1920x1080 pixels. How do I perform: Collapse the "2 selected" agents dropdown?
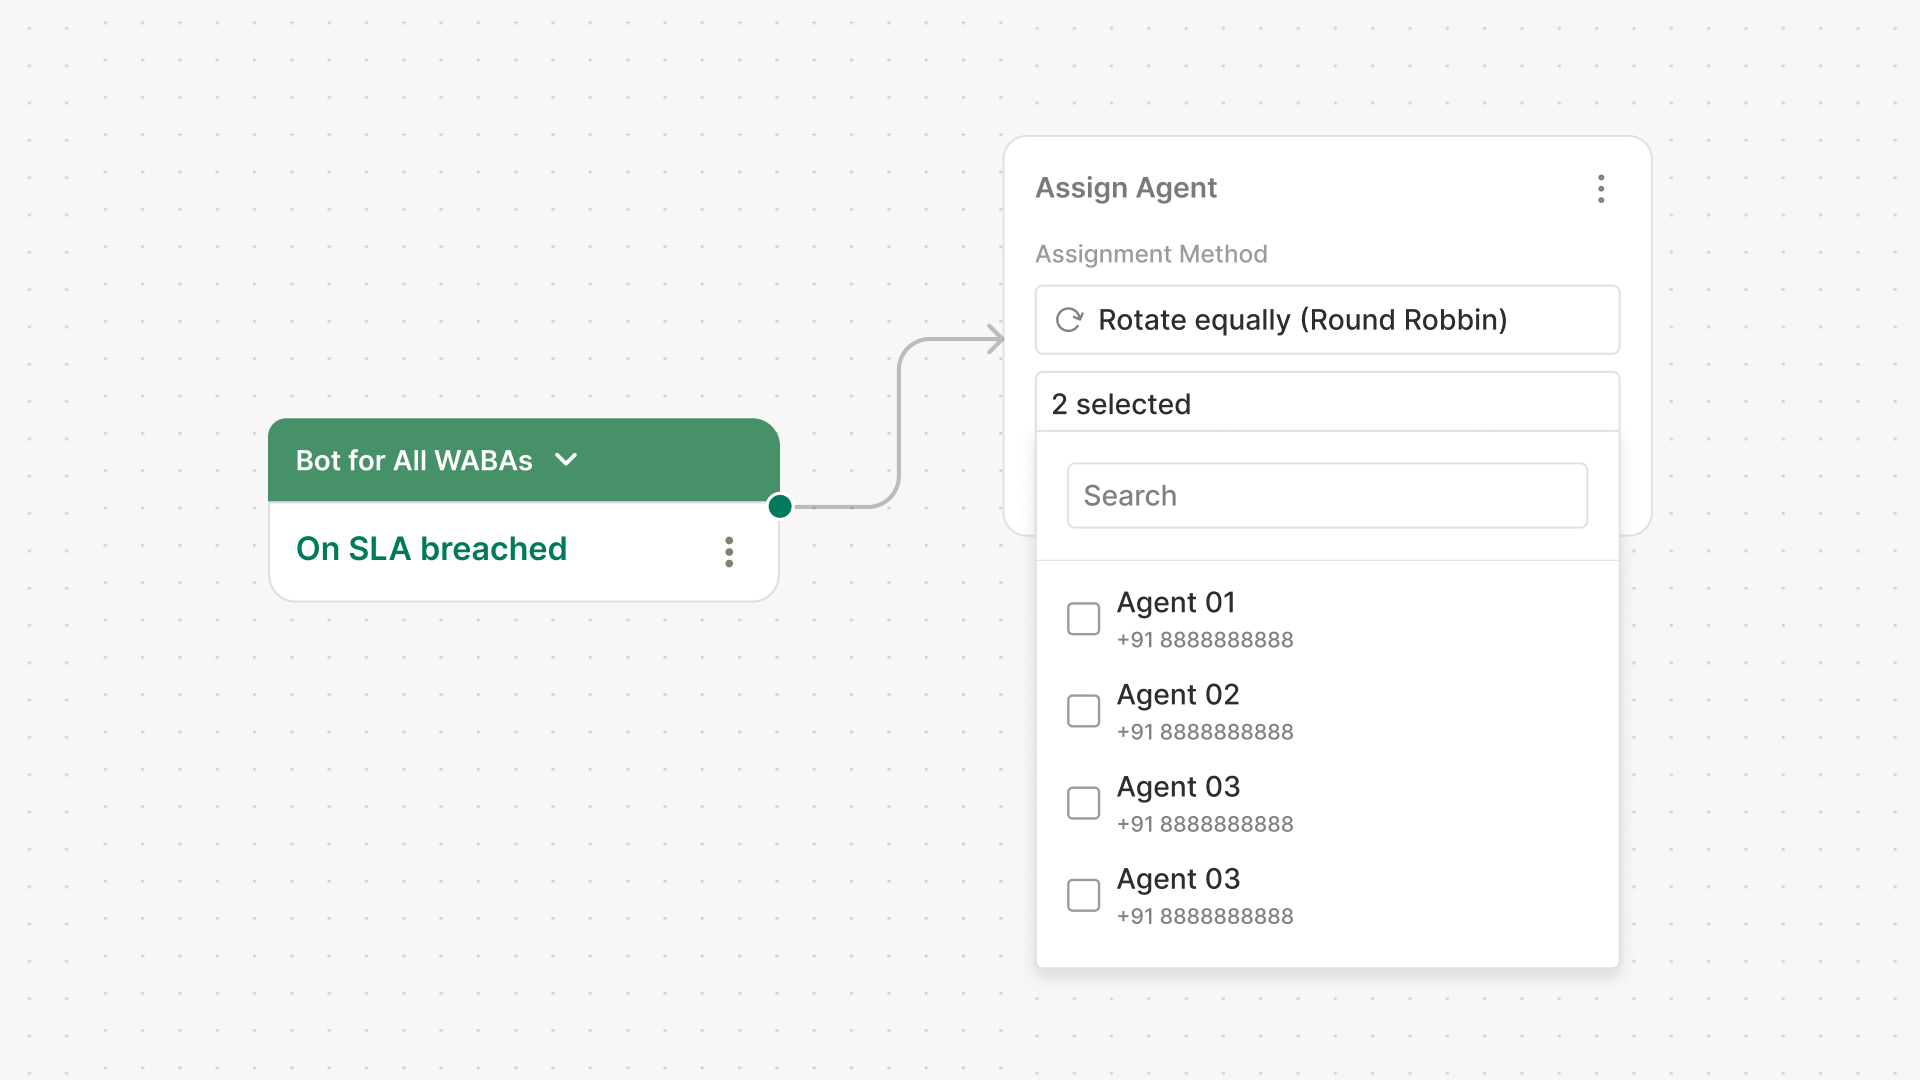[x=1326, y=404]
